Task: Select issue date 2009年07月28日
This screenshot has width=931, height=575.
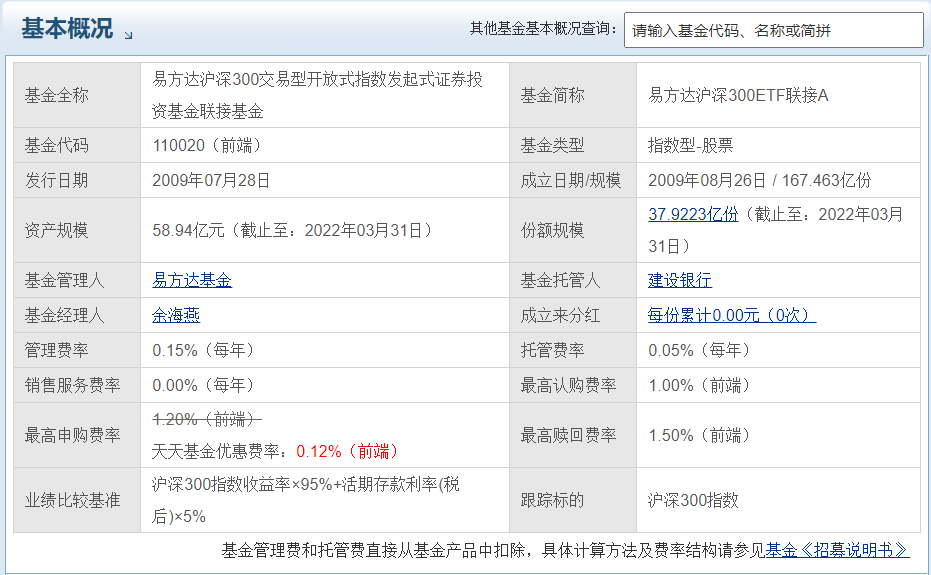Action: [211, 180]
